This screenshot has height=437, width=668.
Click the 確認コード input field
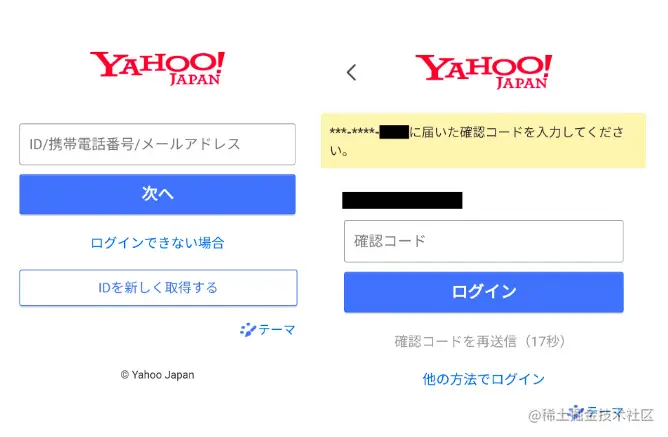coord(484,241)
